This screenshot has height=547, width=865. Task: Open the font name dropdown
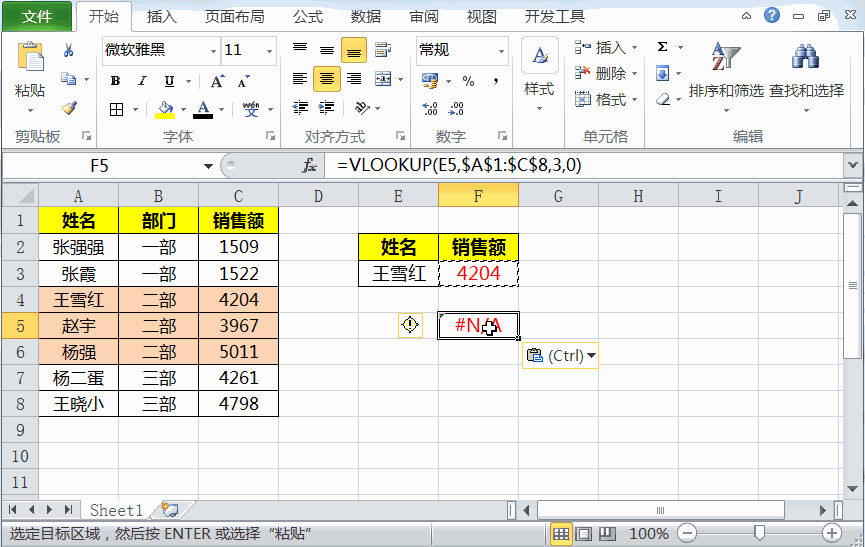point(213,51)
